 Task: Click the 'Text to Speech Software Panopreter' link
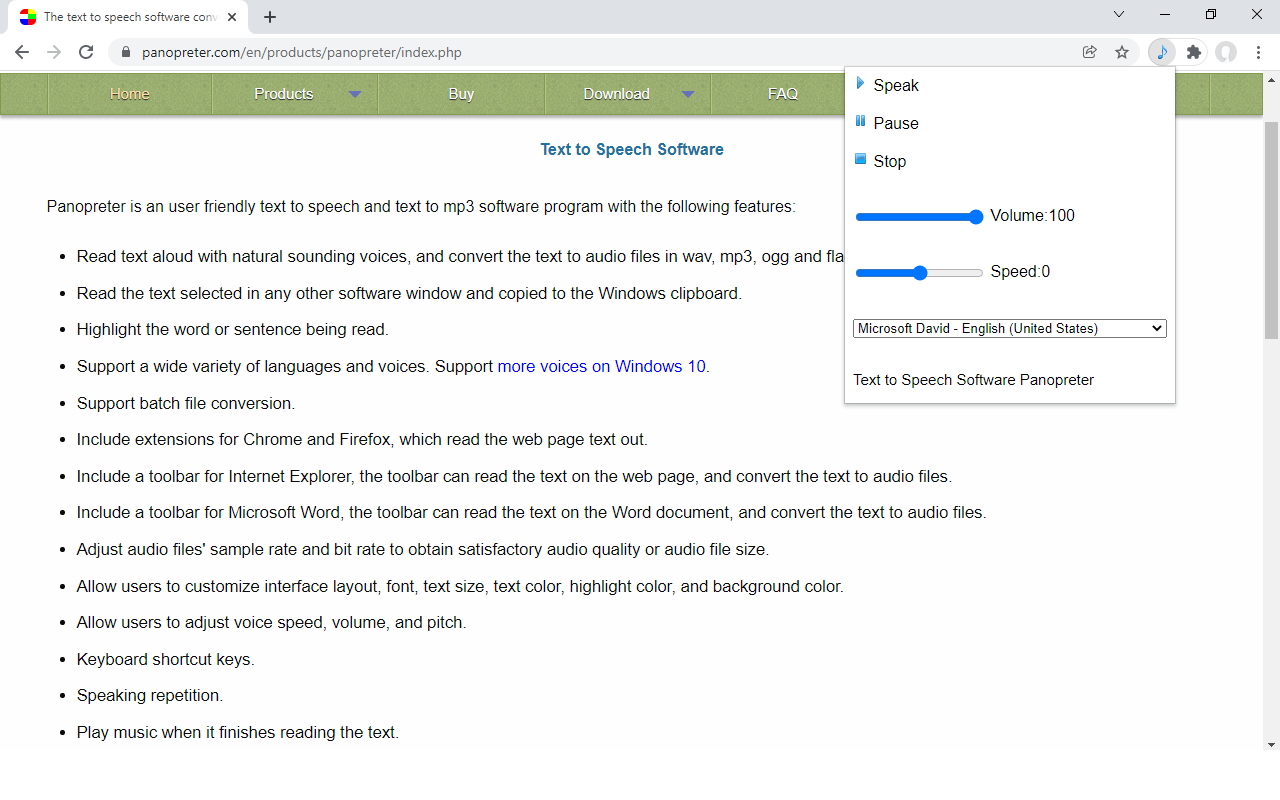pos(973,380)
